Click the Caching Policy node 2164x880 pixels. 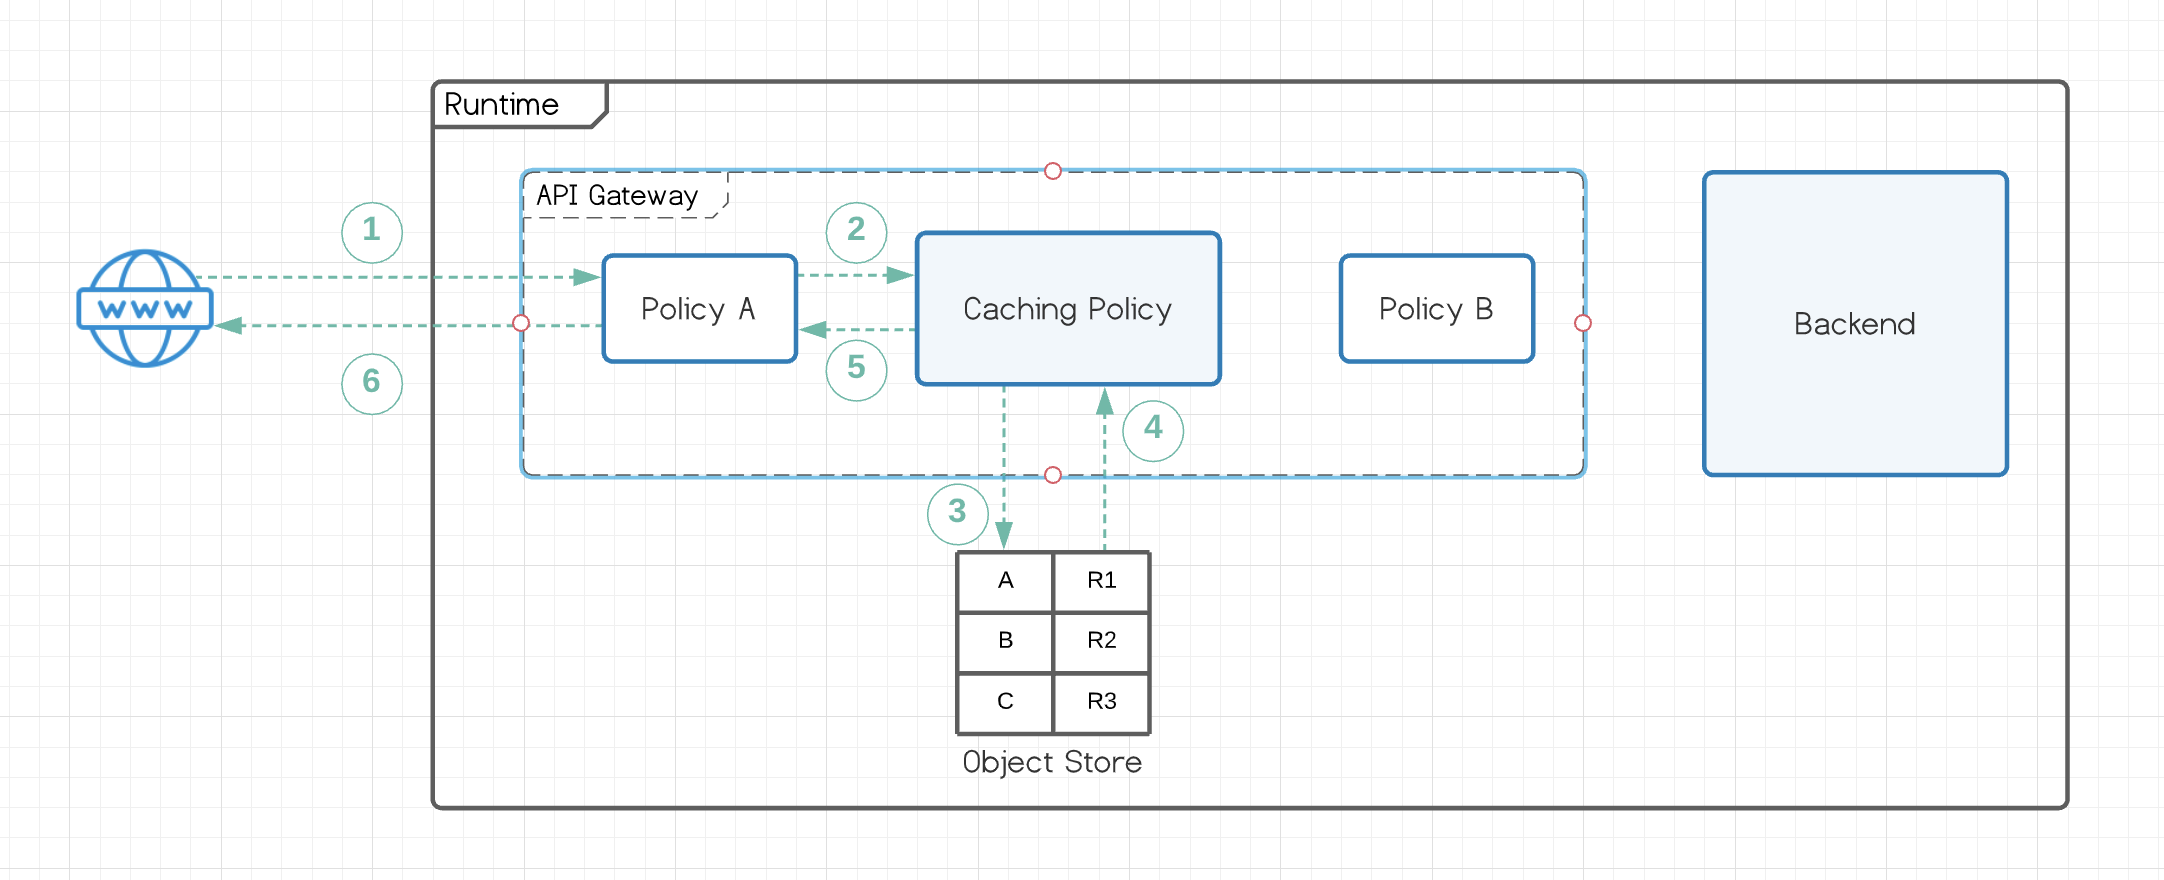pyautogui.click(x=1068, y=309)
